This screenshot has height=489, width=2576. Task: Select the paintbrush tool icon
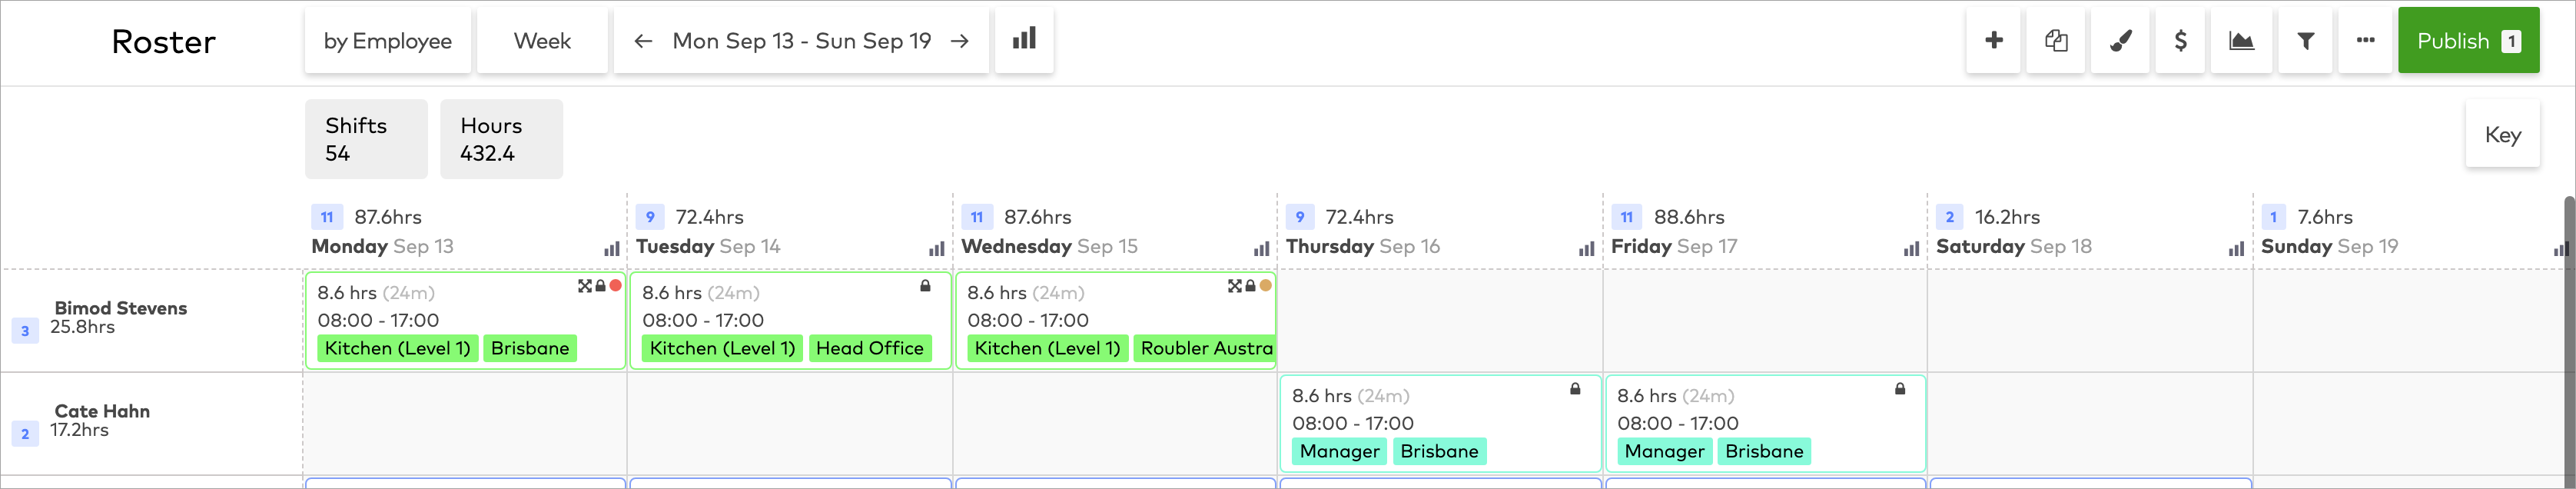tap(2120, 40)
